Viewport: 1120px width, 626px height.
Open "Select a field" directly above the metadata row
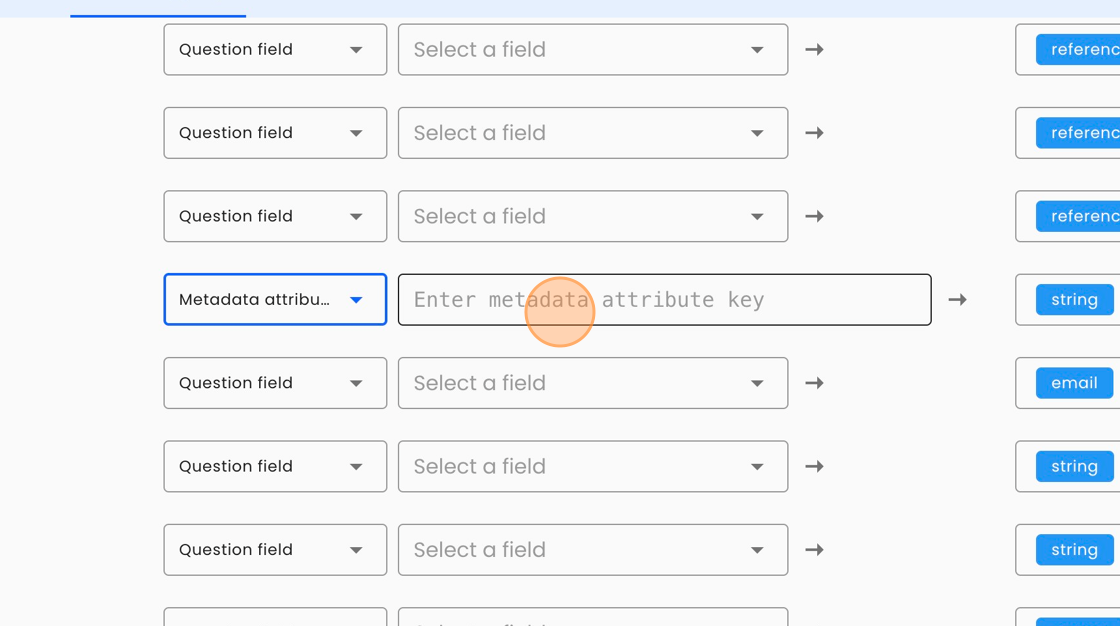pyautogui.click(x=592, y=216)
